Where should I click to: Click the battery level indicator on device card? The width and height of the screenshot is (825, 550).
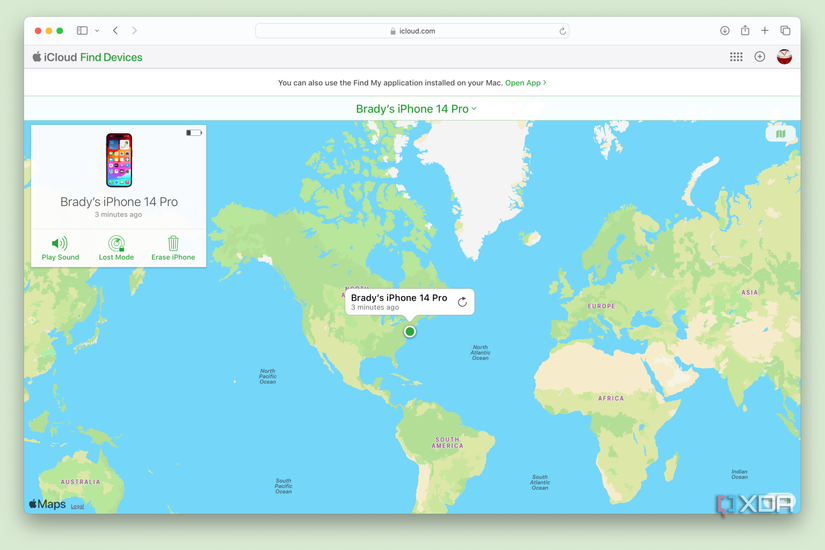pyautogui.click(x=194, y=133)
